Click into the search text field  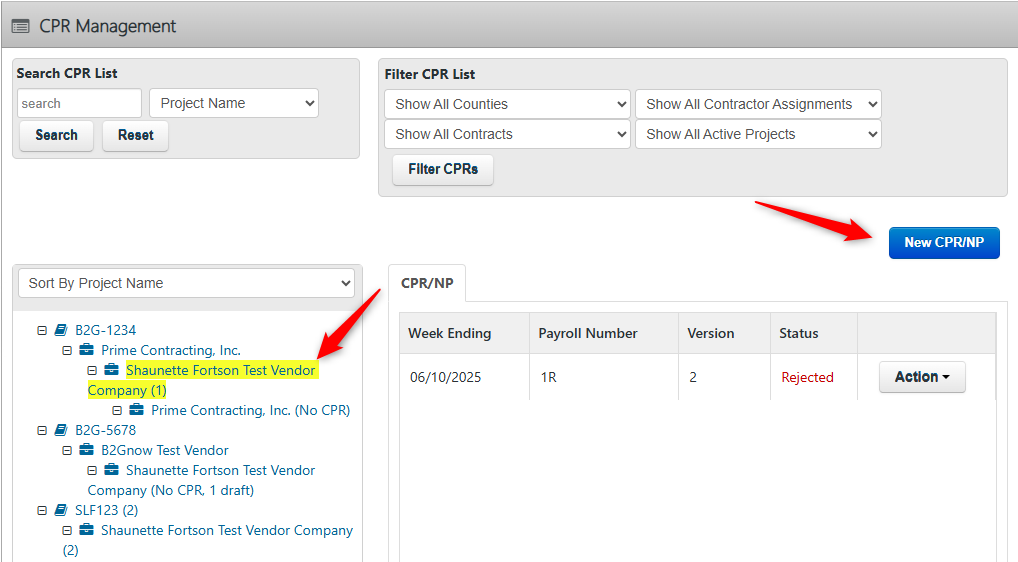pos(79,103)
